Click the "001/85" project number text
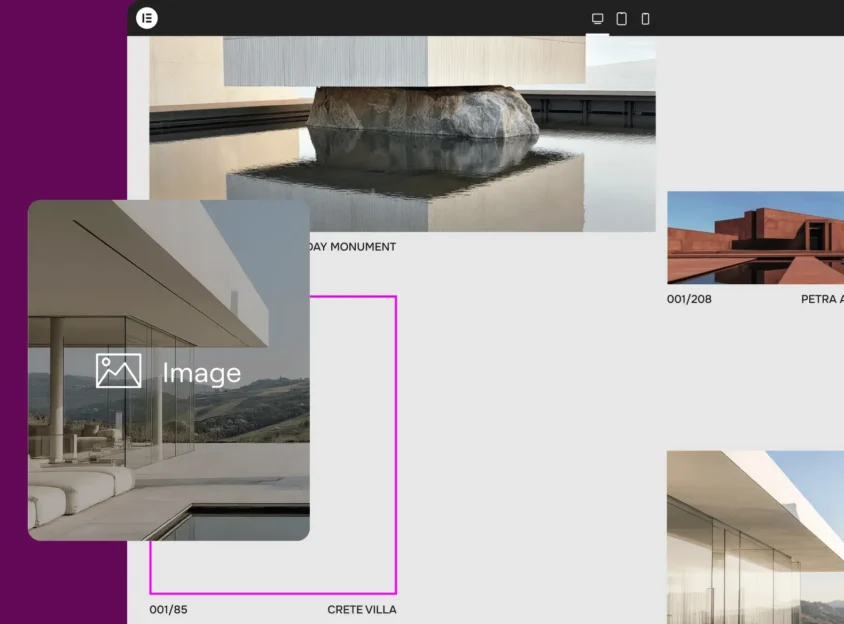Viewport: 844px width, 624px height. (x=168, y=610)
